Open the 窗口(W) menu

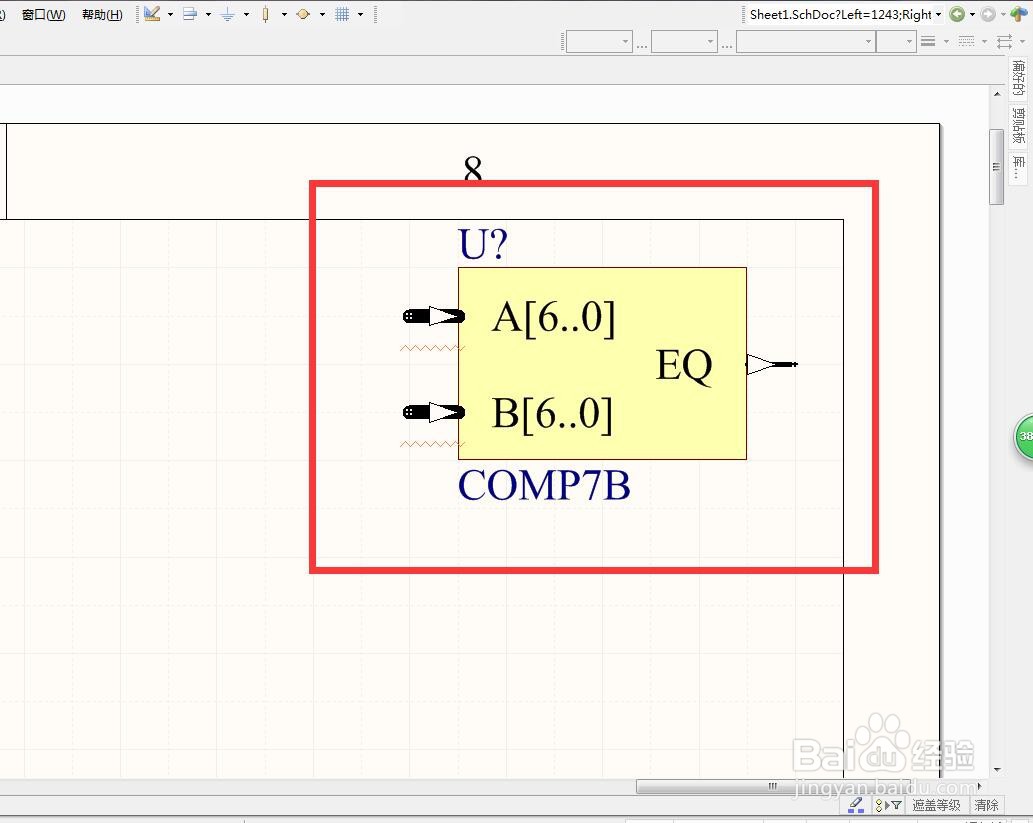click(43, 14)
